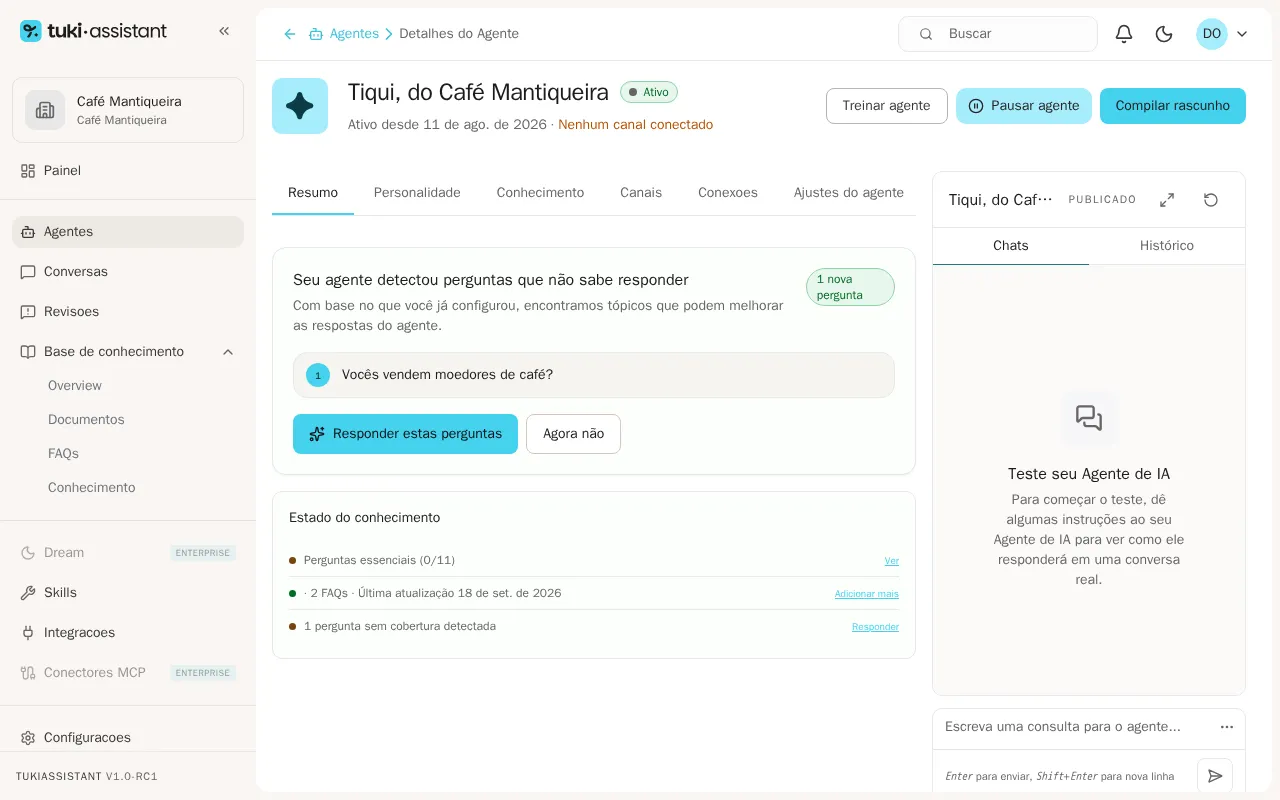Open Conversas in the sidebar
This screenshot has height=800, width=1280.
[128, 272]
